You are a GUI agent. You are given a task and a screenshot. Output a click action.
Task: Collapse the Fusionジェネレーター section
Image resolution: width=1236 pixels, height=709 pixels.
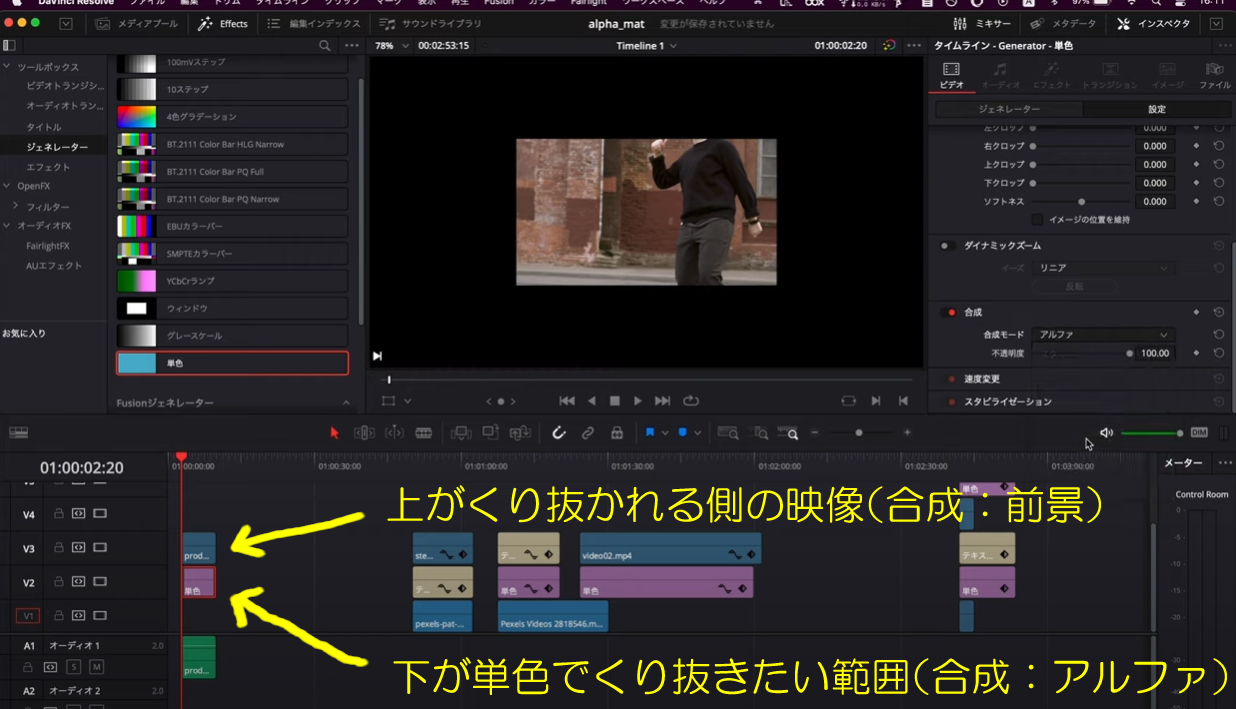click(x=347, y=403)
